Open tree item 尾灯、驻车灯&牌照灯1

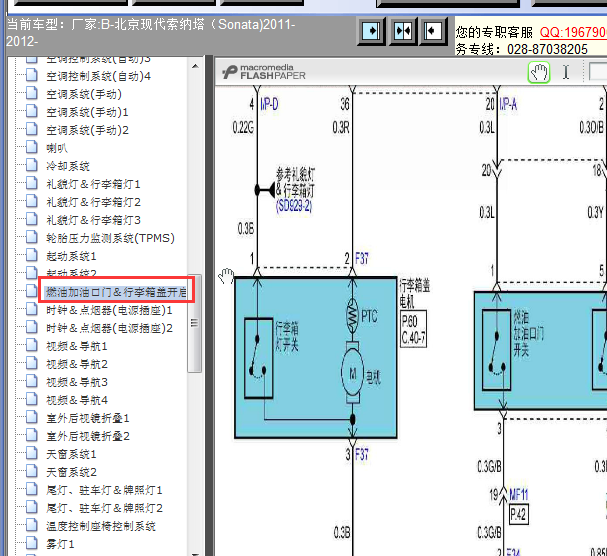point(104,490)
